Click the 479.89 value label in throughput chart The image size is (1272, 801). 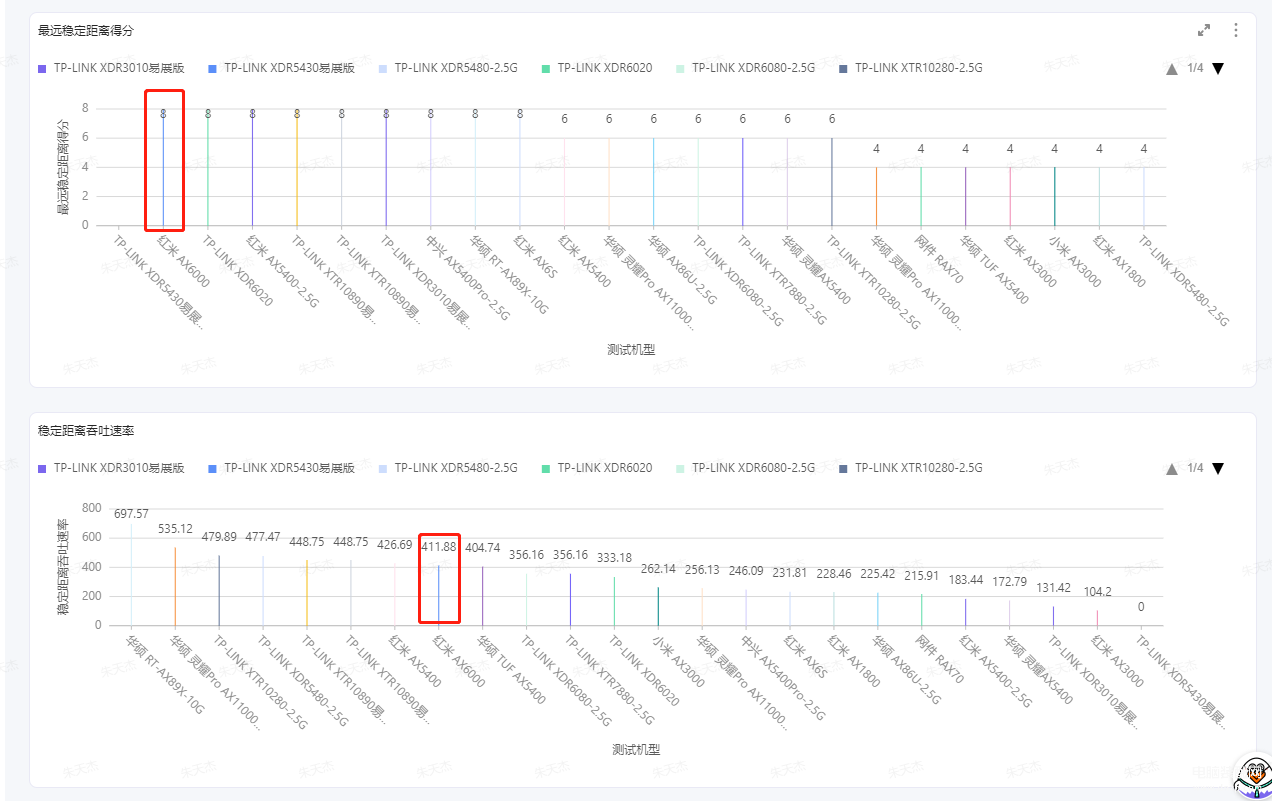pyautogui.click(x=219, y=537)
